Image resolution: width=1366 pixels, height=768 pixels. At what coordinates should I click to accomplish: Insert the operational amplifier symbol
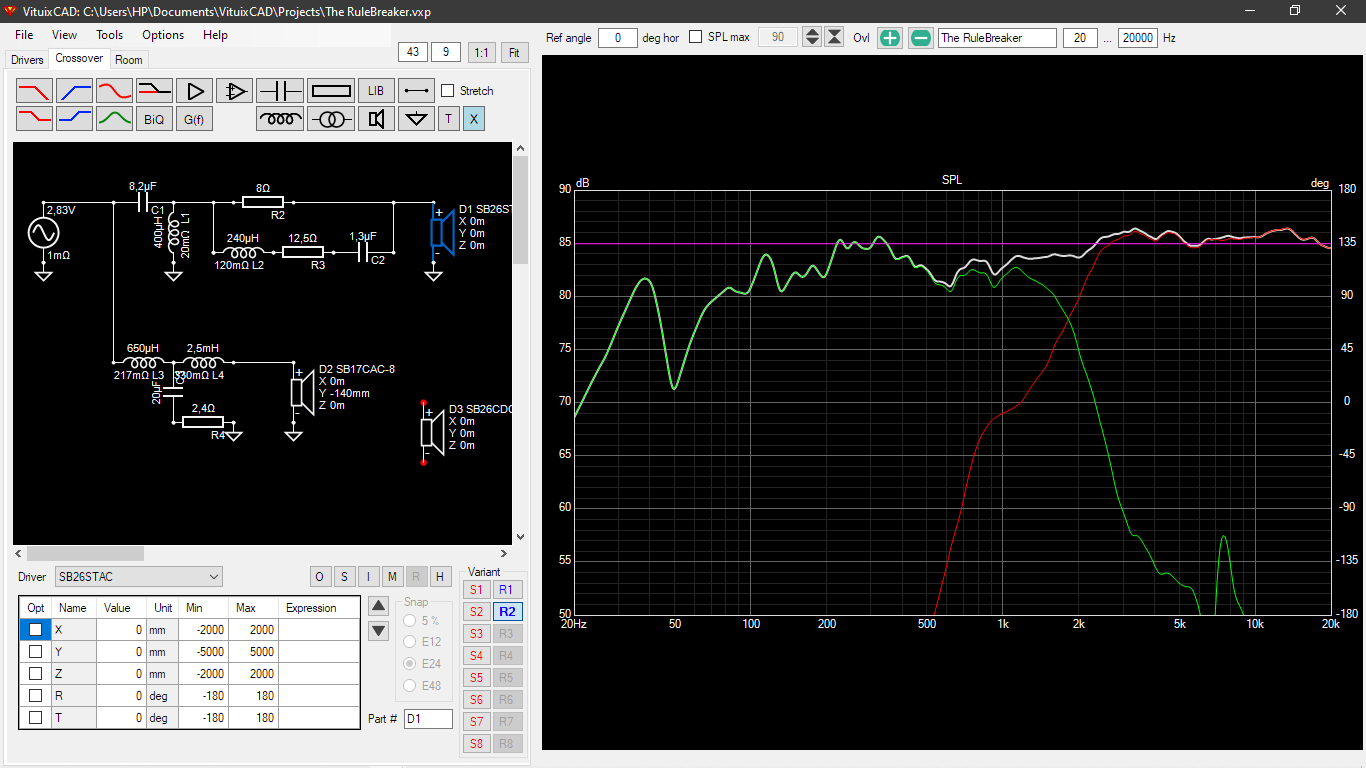(x=235, y=91)
